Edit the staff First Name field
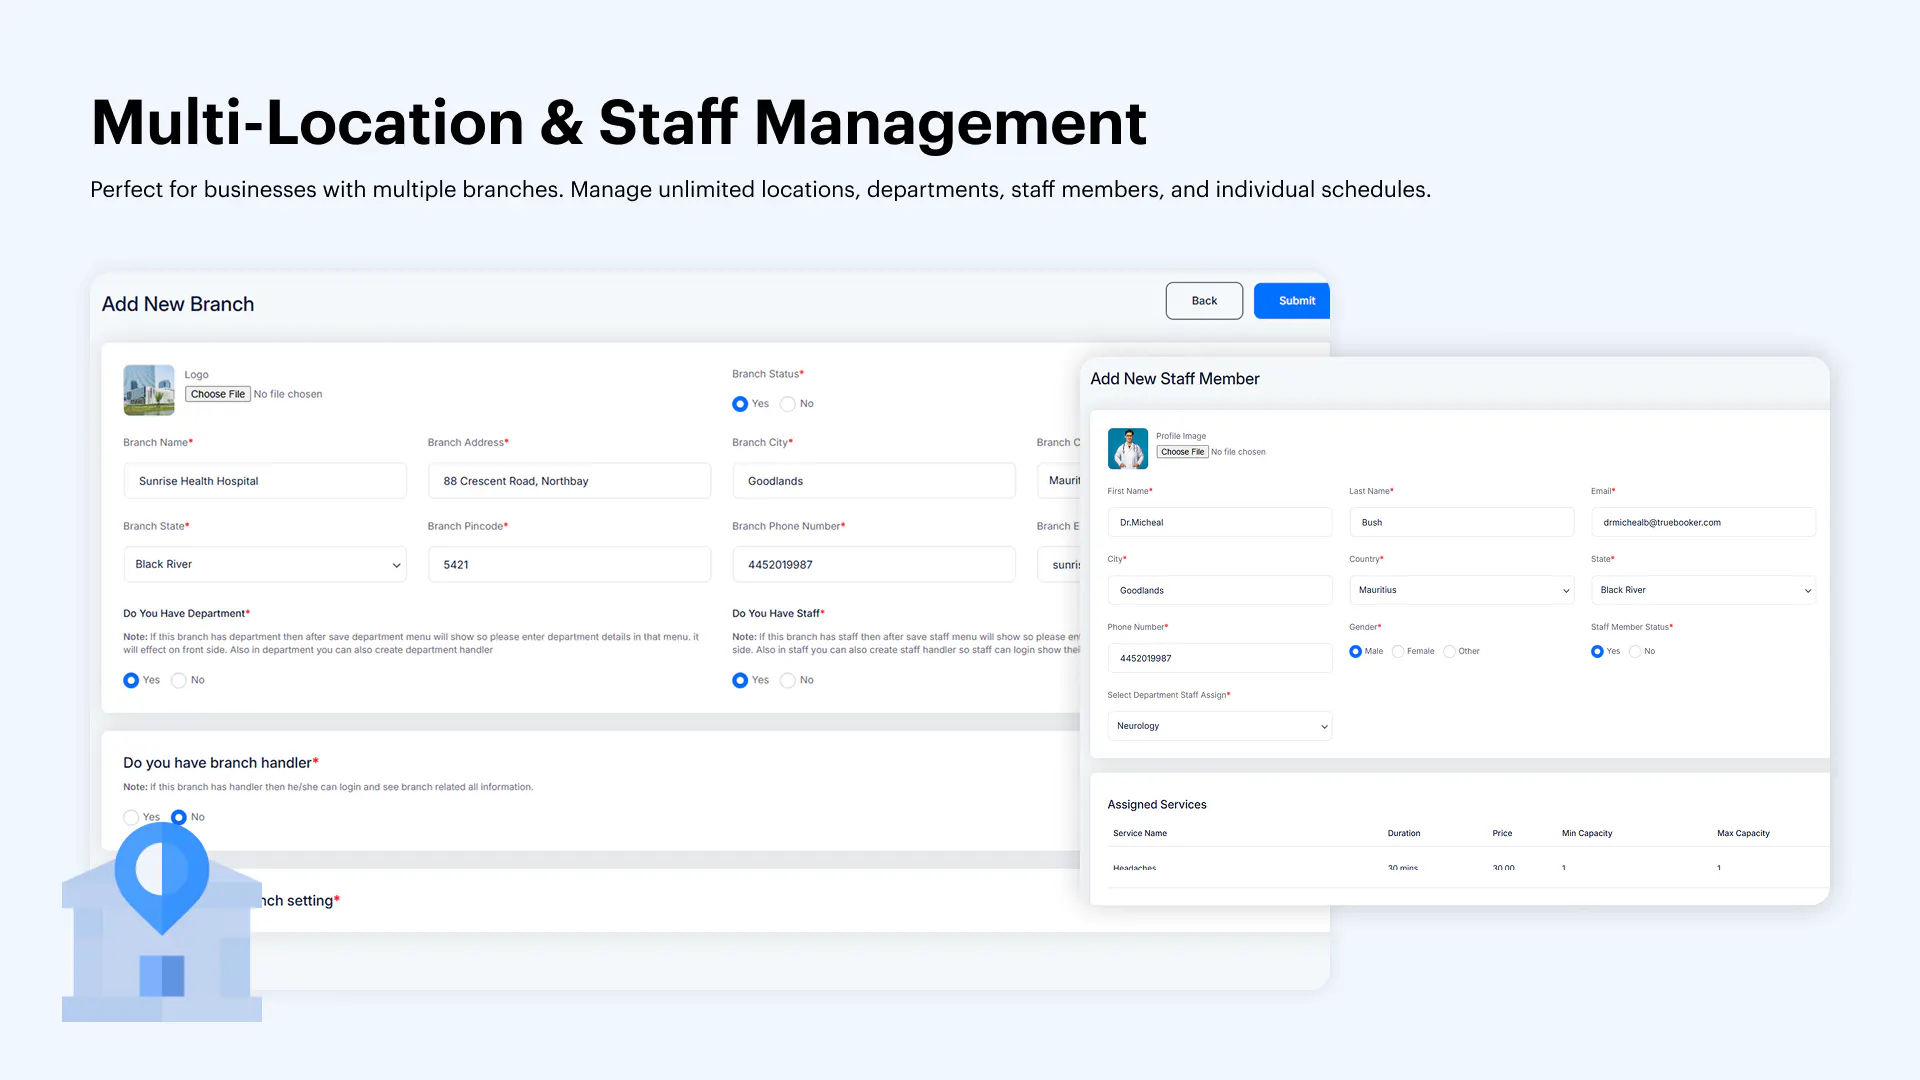 (x=1219, y=522)
